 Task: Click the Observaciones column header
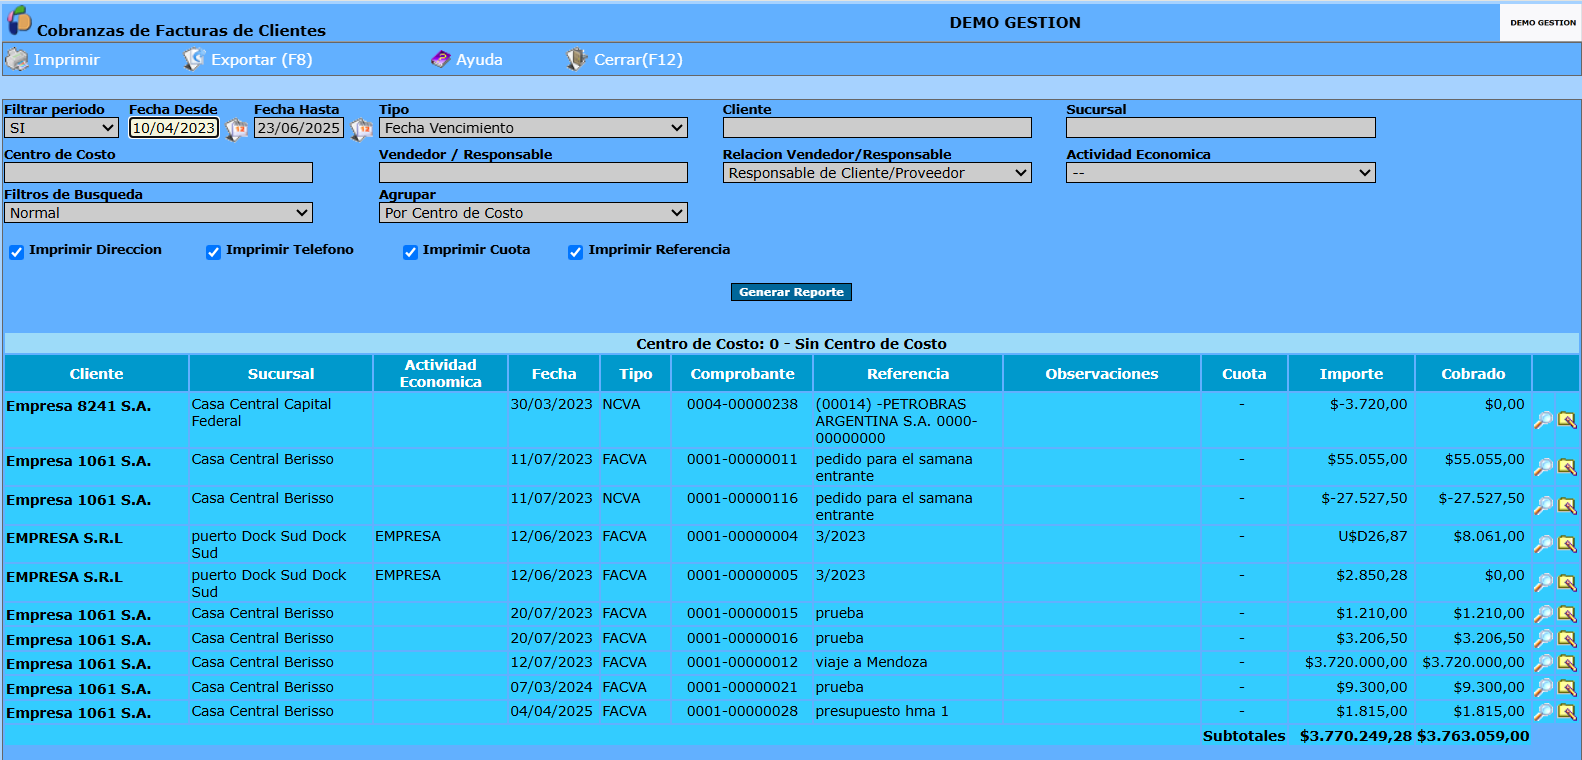(x=1102, y=374)
